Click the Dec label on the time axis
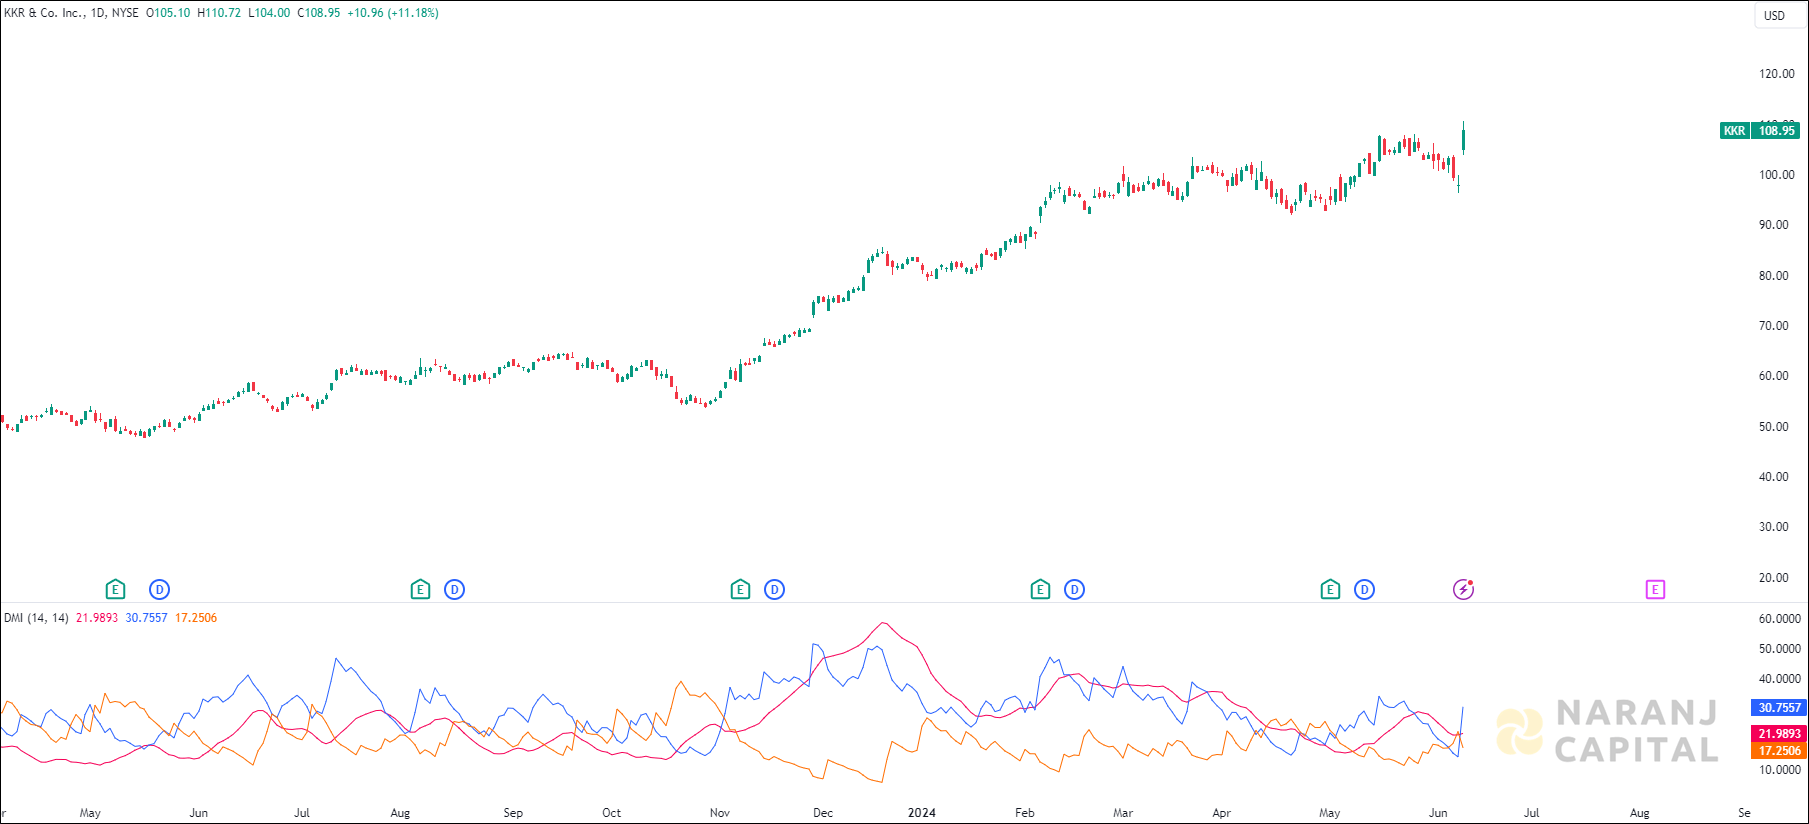The image size is (1809, 824). point(823,813)
